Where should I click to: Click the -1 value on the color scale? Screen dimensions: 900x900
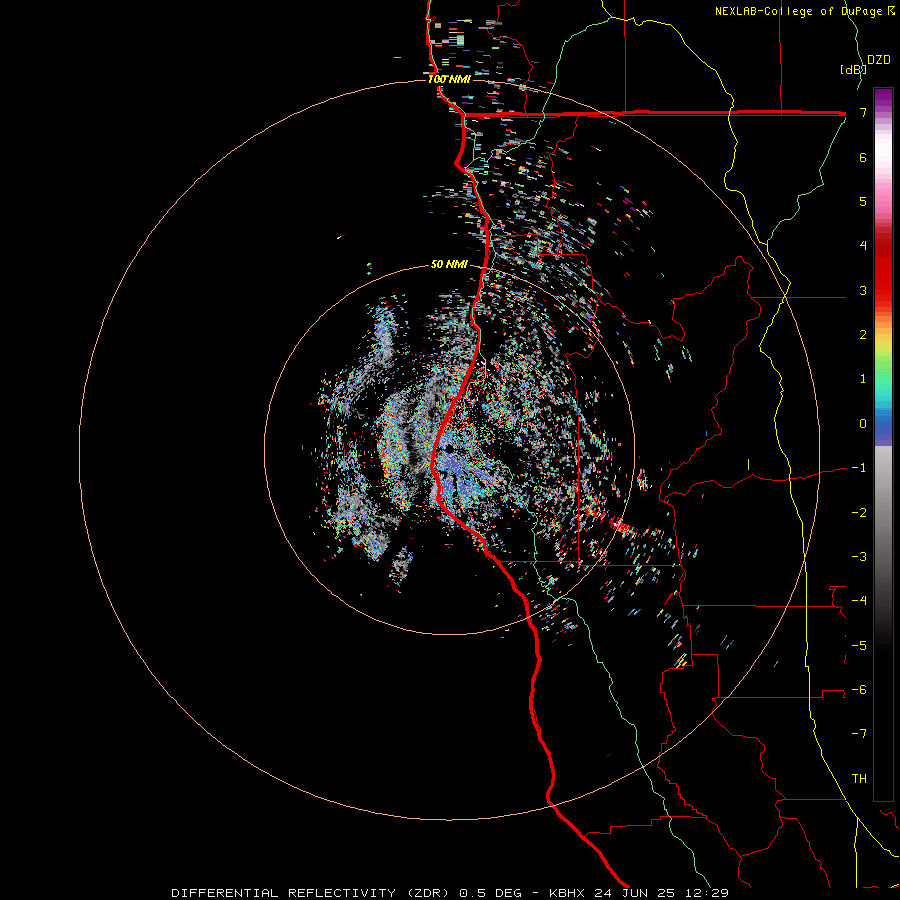pos(859,468)
